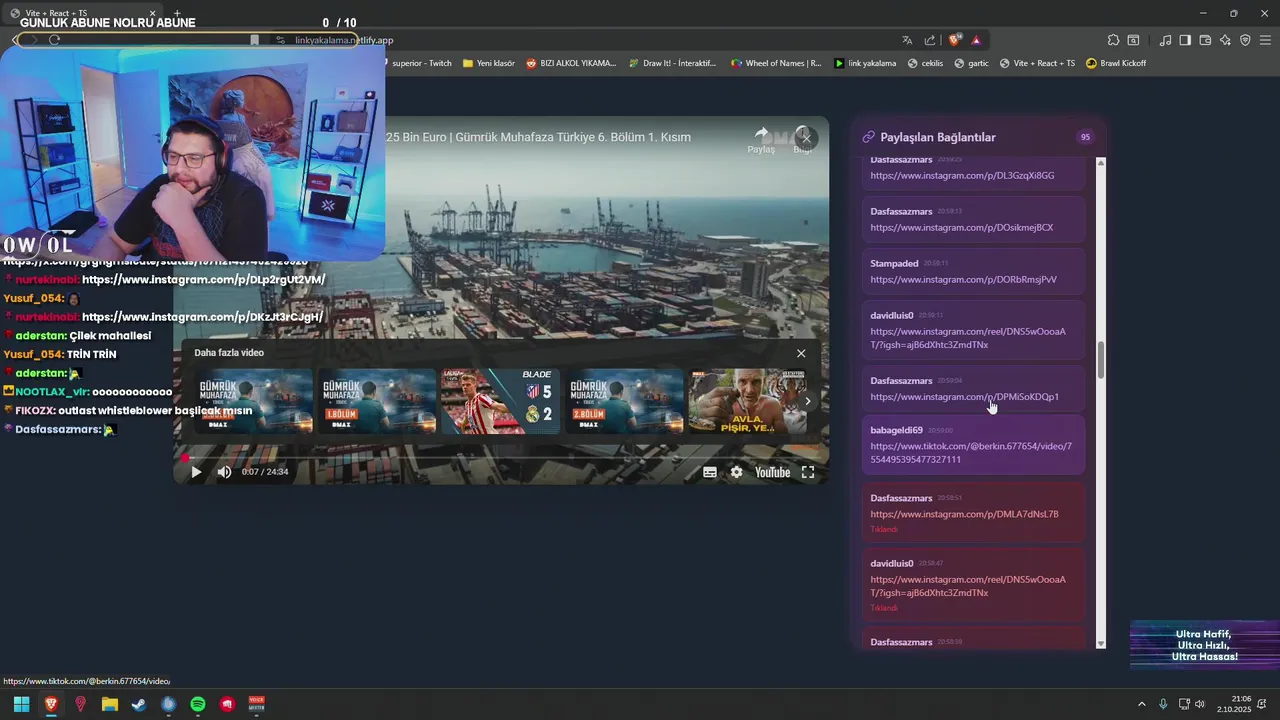The width and height of the screenshot is (1280, 720).
Task: Open Instagram link DL3GzqXi8GG
Action: pos(962,175)
